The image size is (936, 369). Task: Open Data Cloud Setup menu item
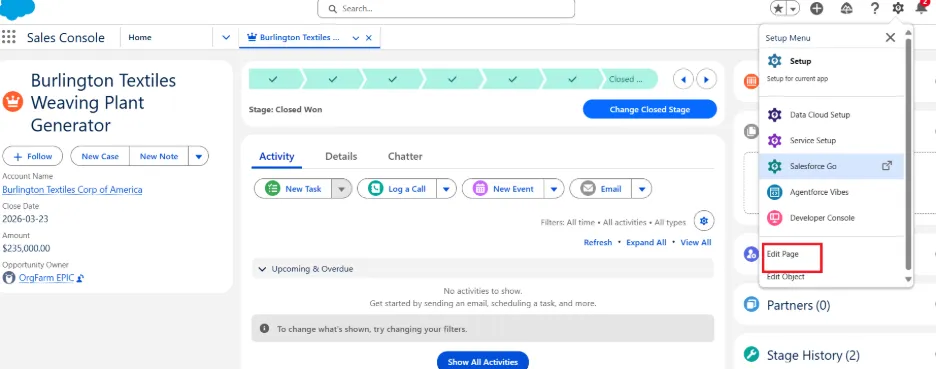point(832,115)
